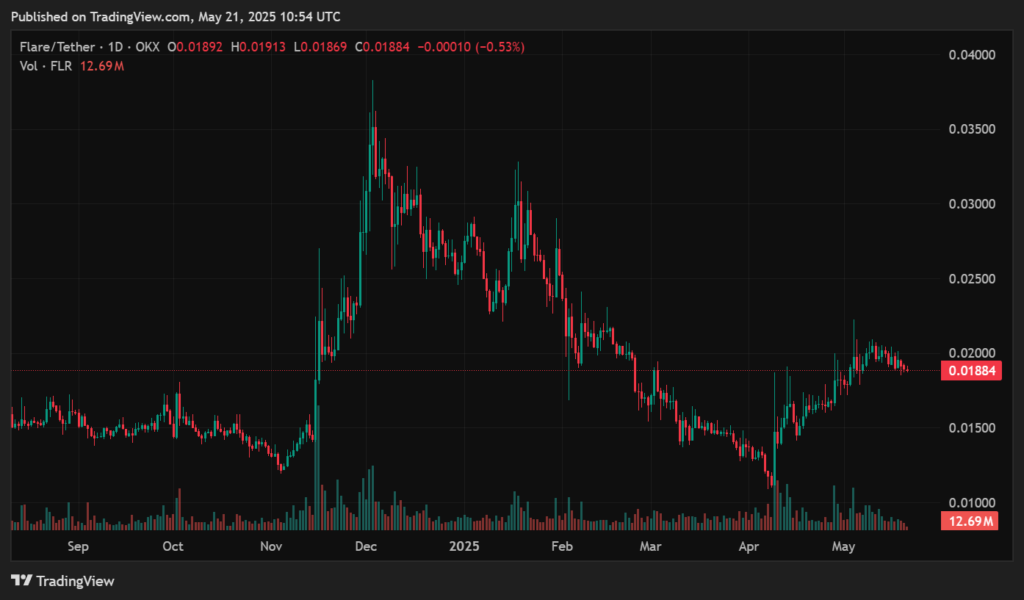Viewport: 1024px width, 600px height.
Task: Click the 2025 label on time axis
Action: [464, 546]
